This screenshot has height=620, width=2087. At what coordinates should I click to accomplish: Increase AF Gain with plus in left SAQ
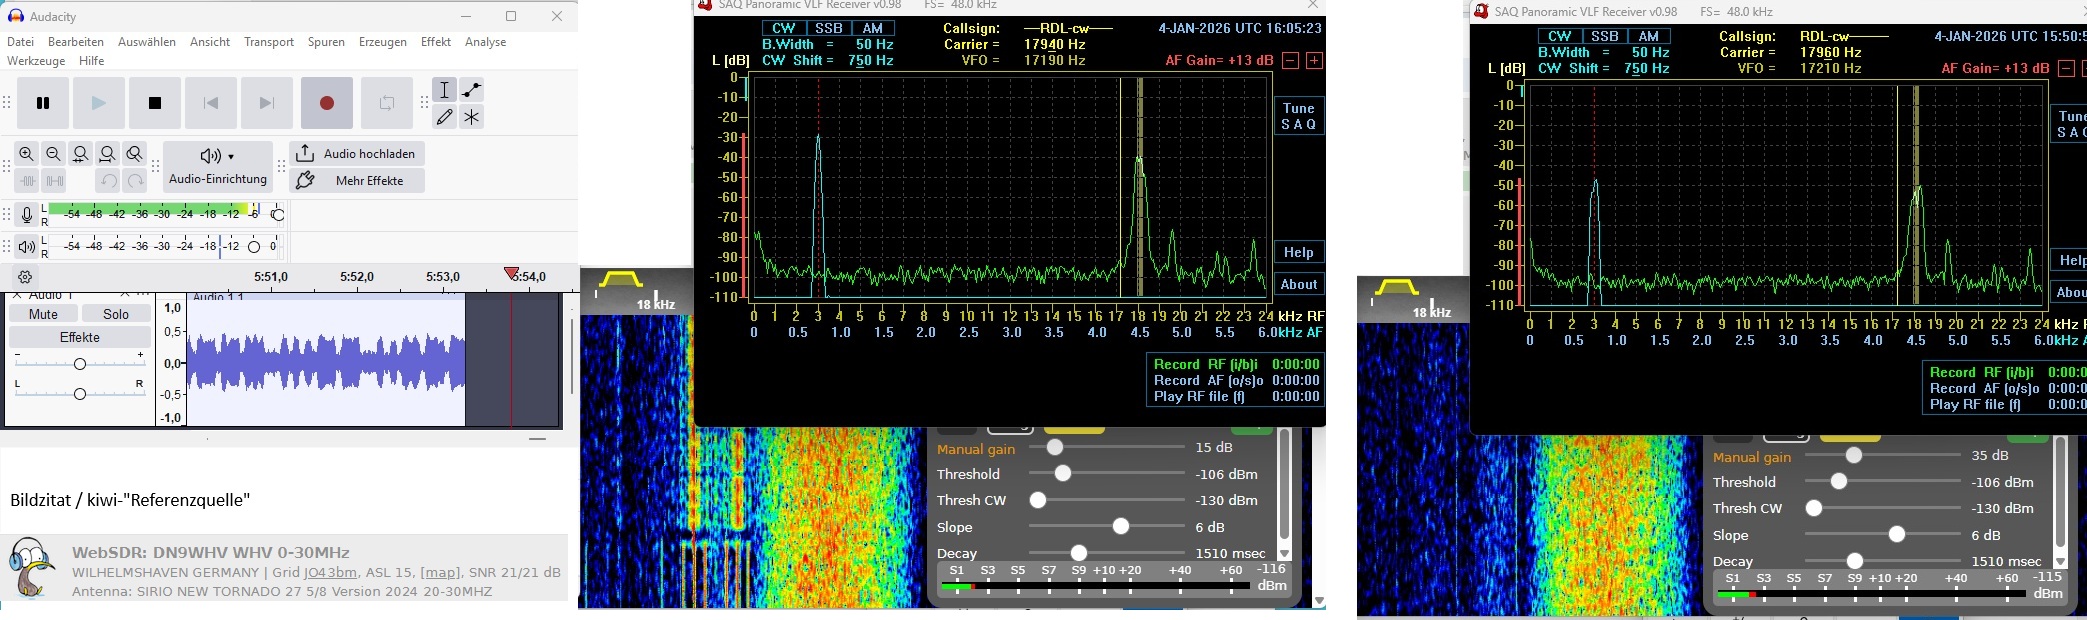[1314, 61]
